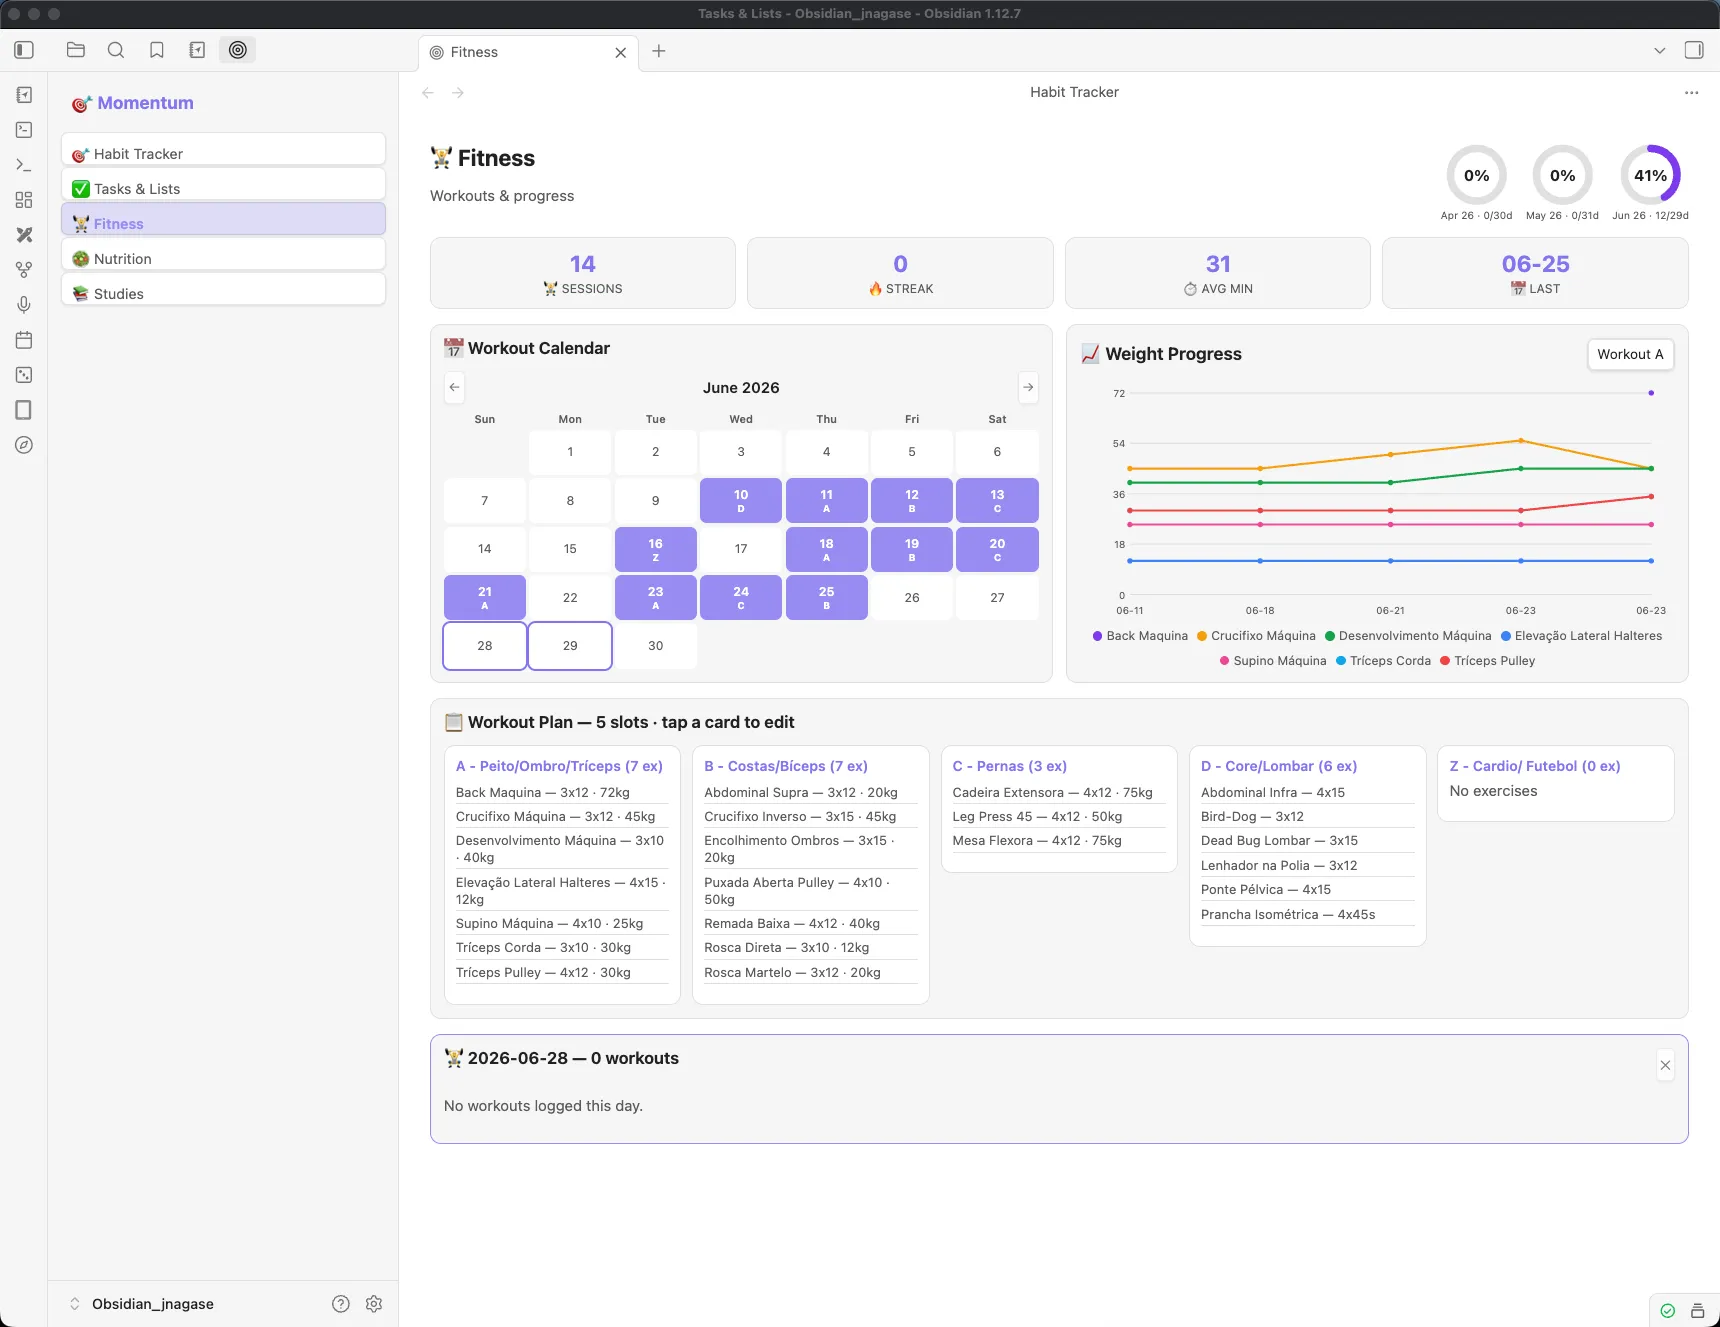This screenshot has height=1327, width=1720.
Task: Toggle the Crucifixo Máquina legend entry
Action: pos(1256,636)
